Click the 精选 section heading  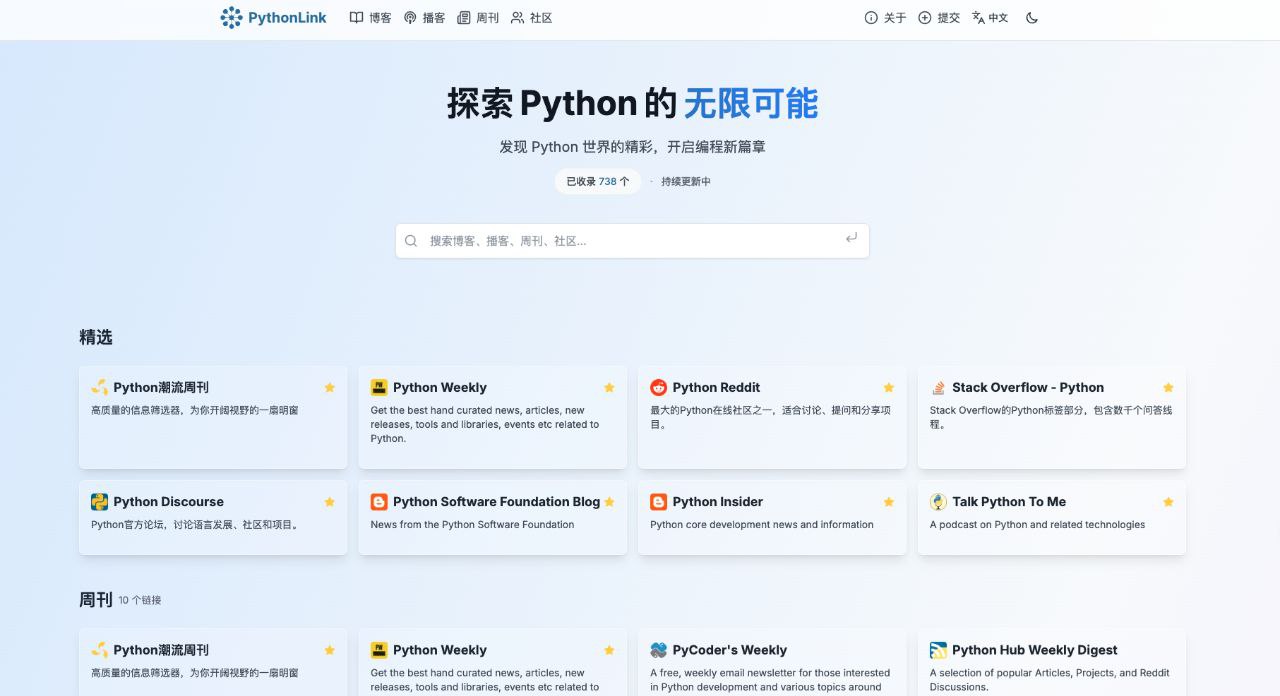coord(96,337)
